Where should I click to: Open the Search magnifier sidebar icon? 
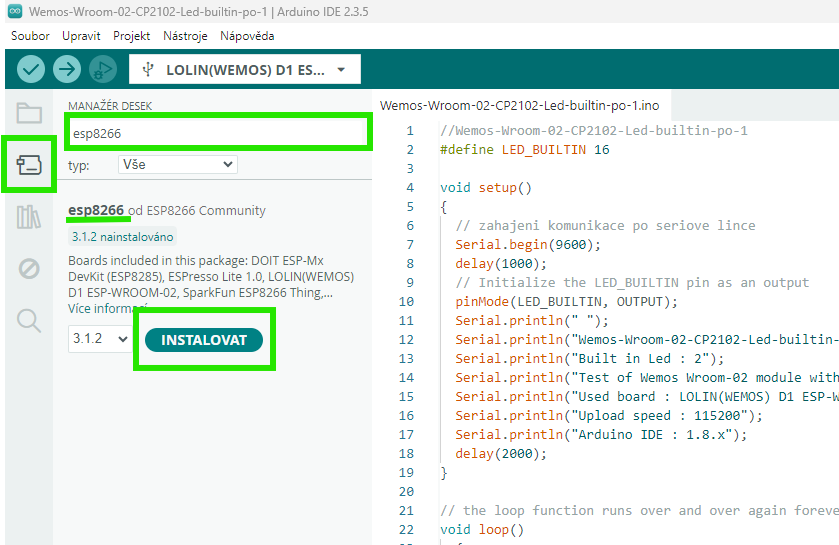[29, 320]
